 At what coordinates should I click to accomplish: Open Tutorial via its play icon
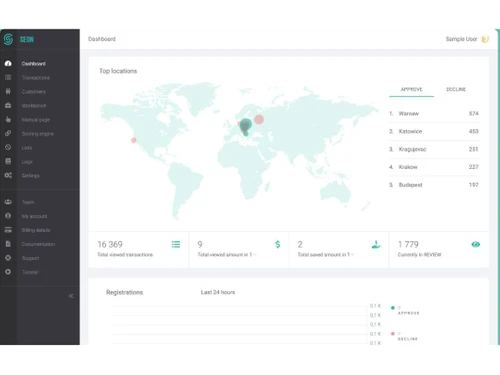coord(8,272)
